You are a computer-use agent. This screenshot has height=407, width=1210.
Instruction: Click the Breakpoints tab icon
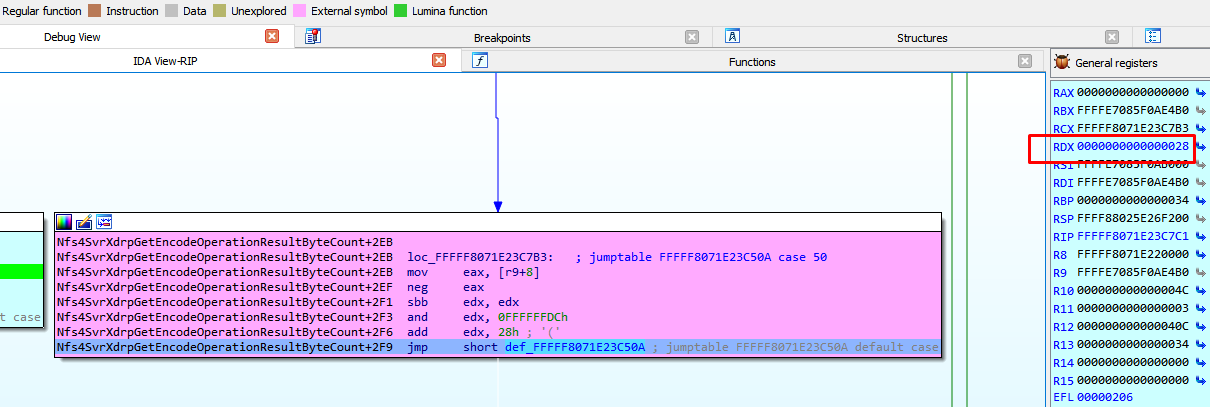(312, 37)
